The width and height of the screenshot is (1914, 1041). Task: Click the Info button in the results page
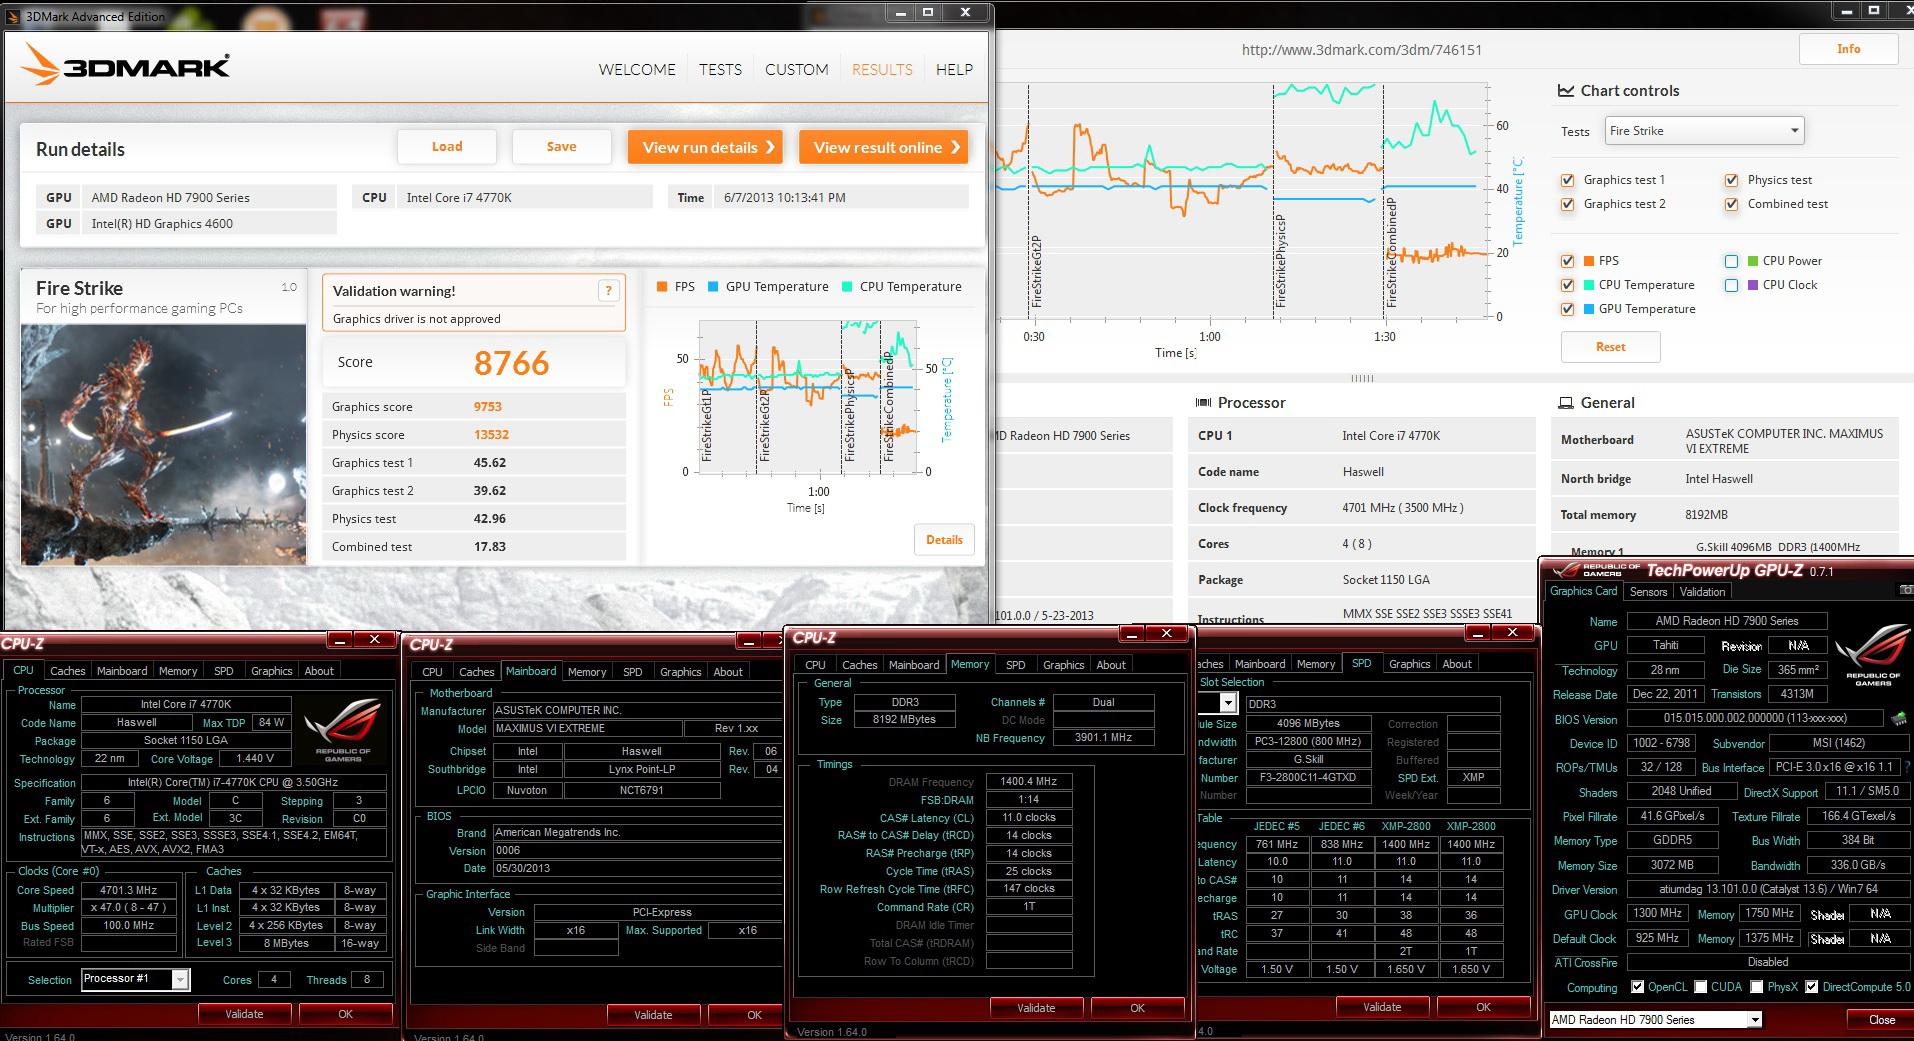click(1848, 49)
